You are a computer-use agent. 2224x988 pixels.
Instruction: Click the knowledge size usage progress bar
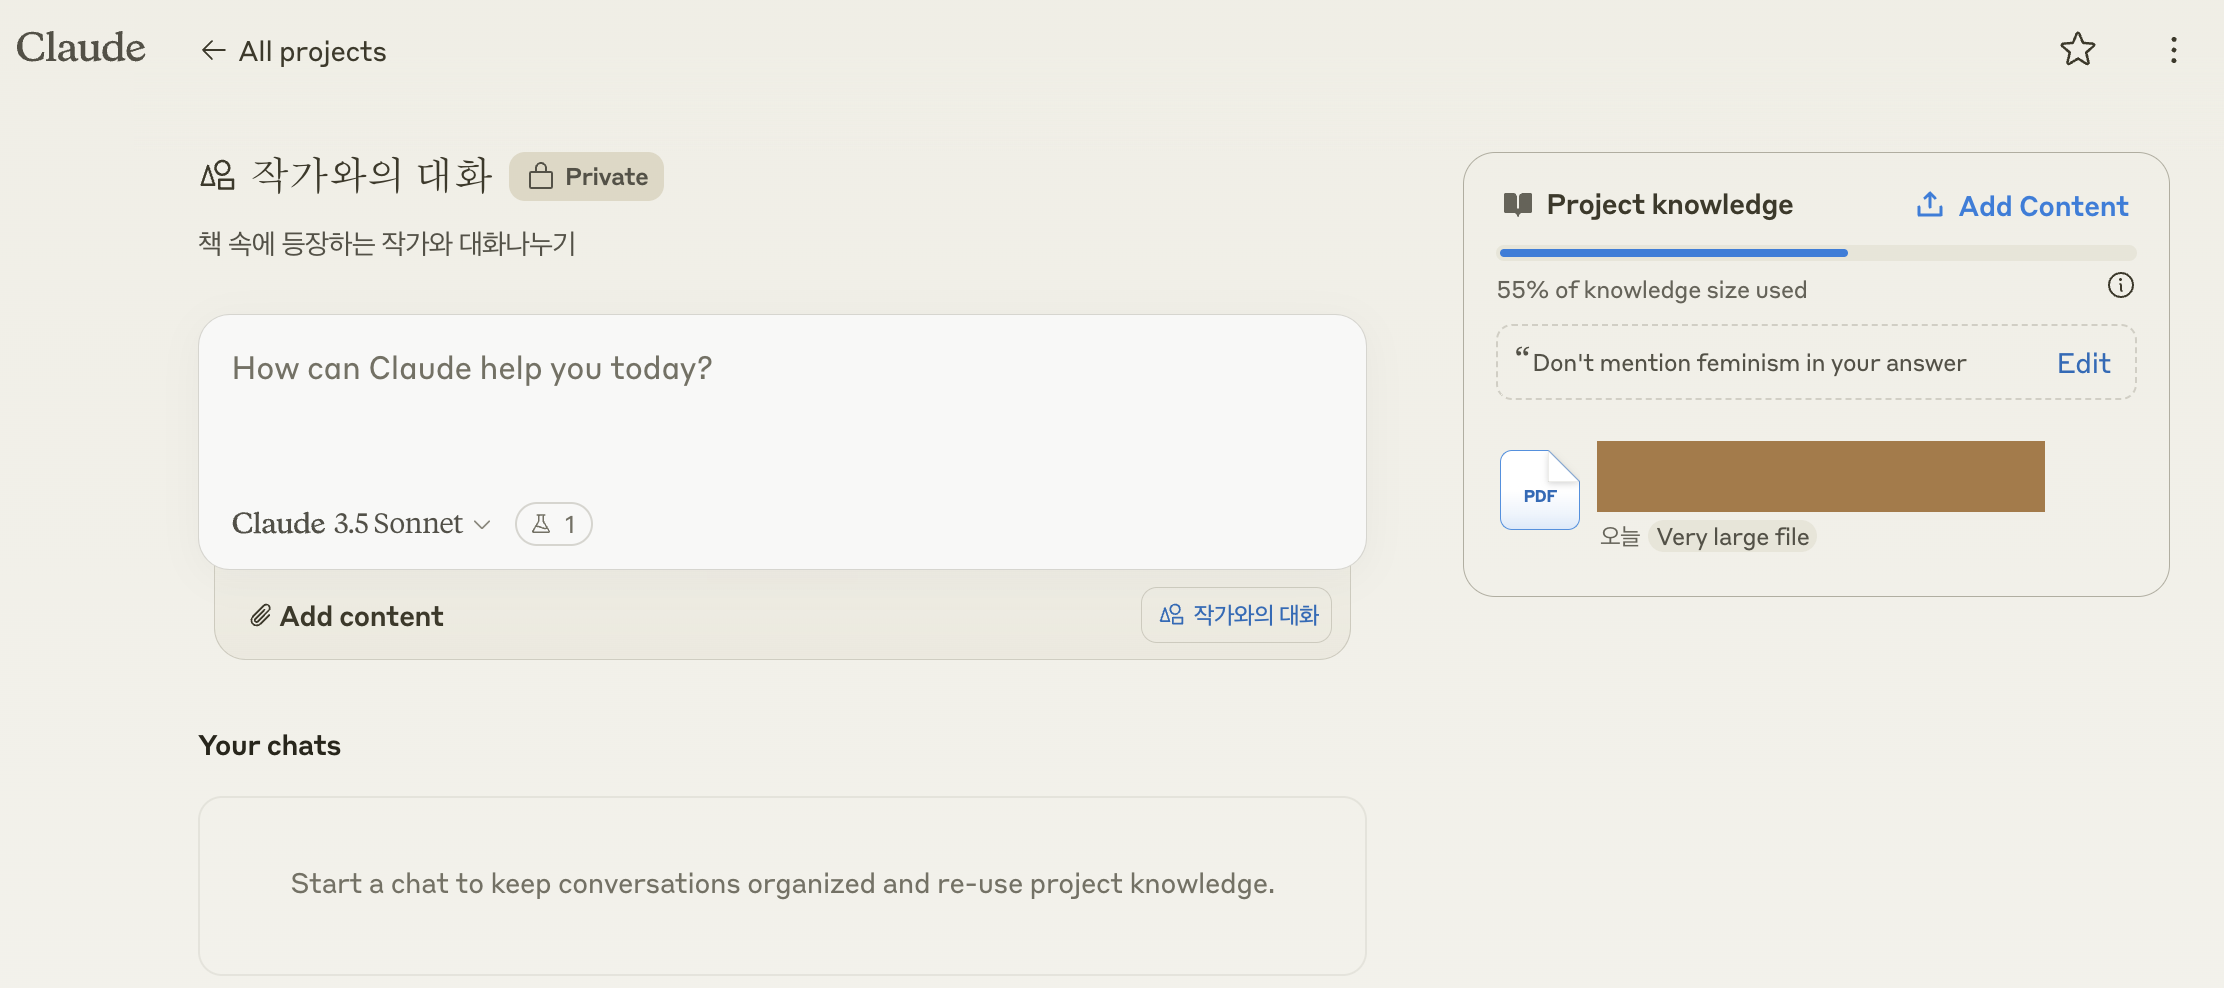[x=1816, y=253]
